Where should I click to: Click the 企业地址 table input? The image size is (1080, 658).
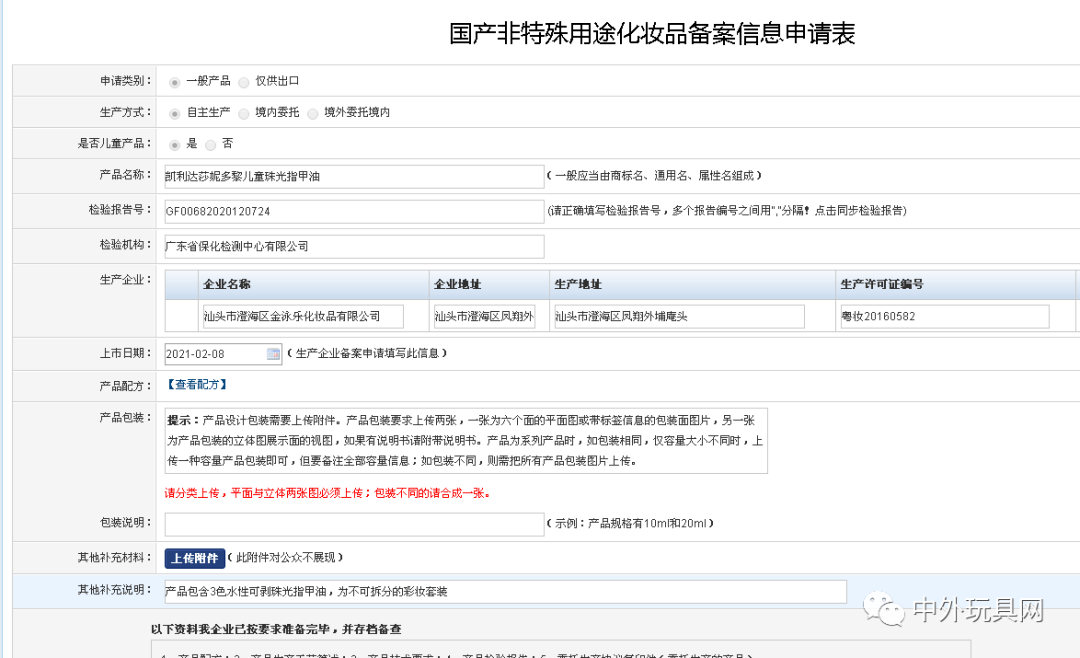484,317
